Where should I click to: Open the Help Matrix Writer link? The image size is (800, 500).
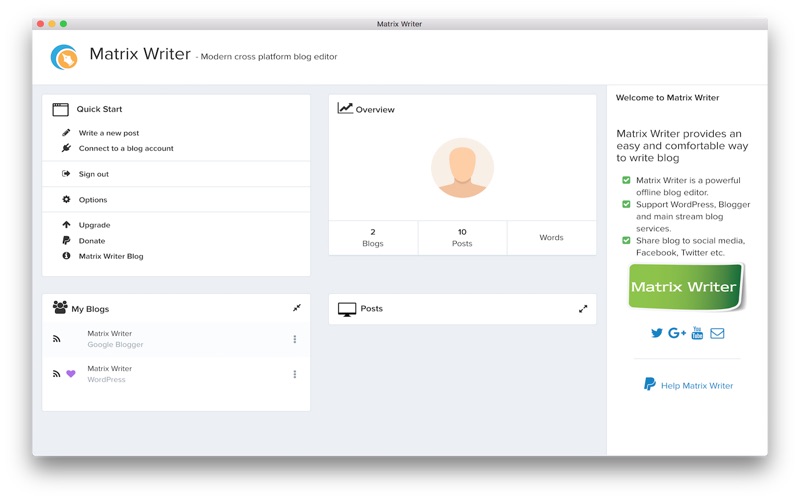pos(697,386)
